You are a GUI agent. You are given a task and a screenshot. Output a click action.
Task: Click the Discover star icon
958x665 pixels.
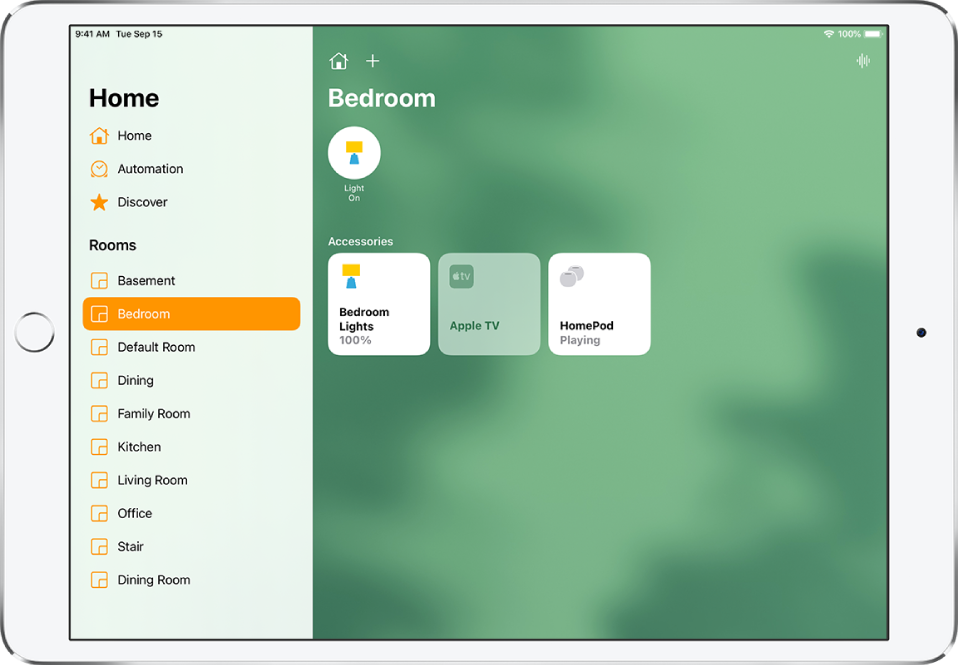(x=99, y=202)
